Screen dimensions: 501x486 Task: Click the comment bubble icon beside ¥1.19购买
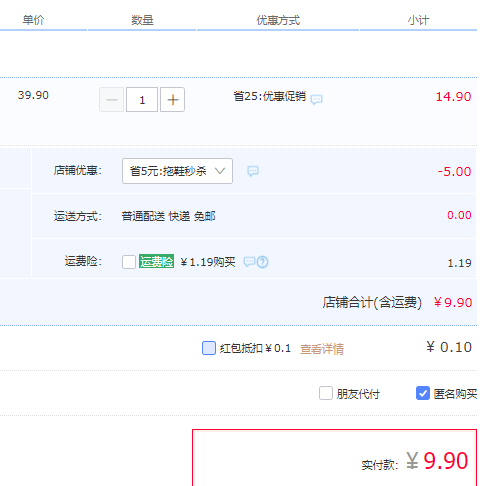click(249, 262)
